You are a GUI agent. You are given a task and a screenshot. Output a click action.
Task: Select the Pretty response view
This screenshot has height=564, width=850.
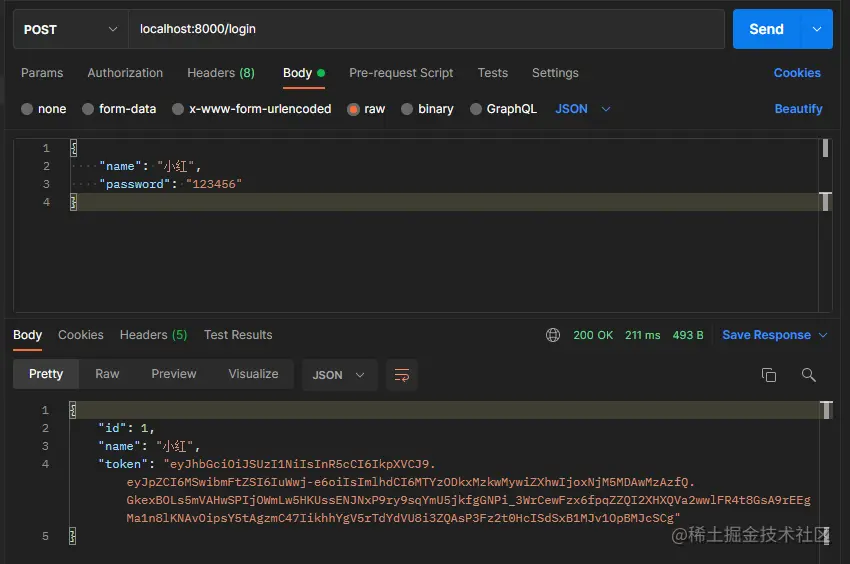point(46,374)
